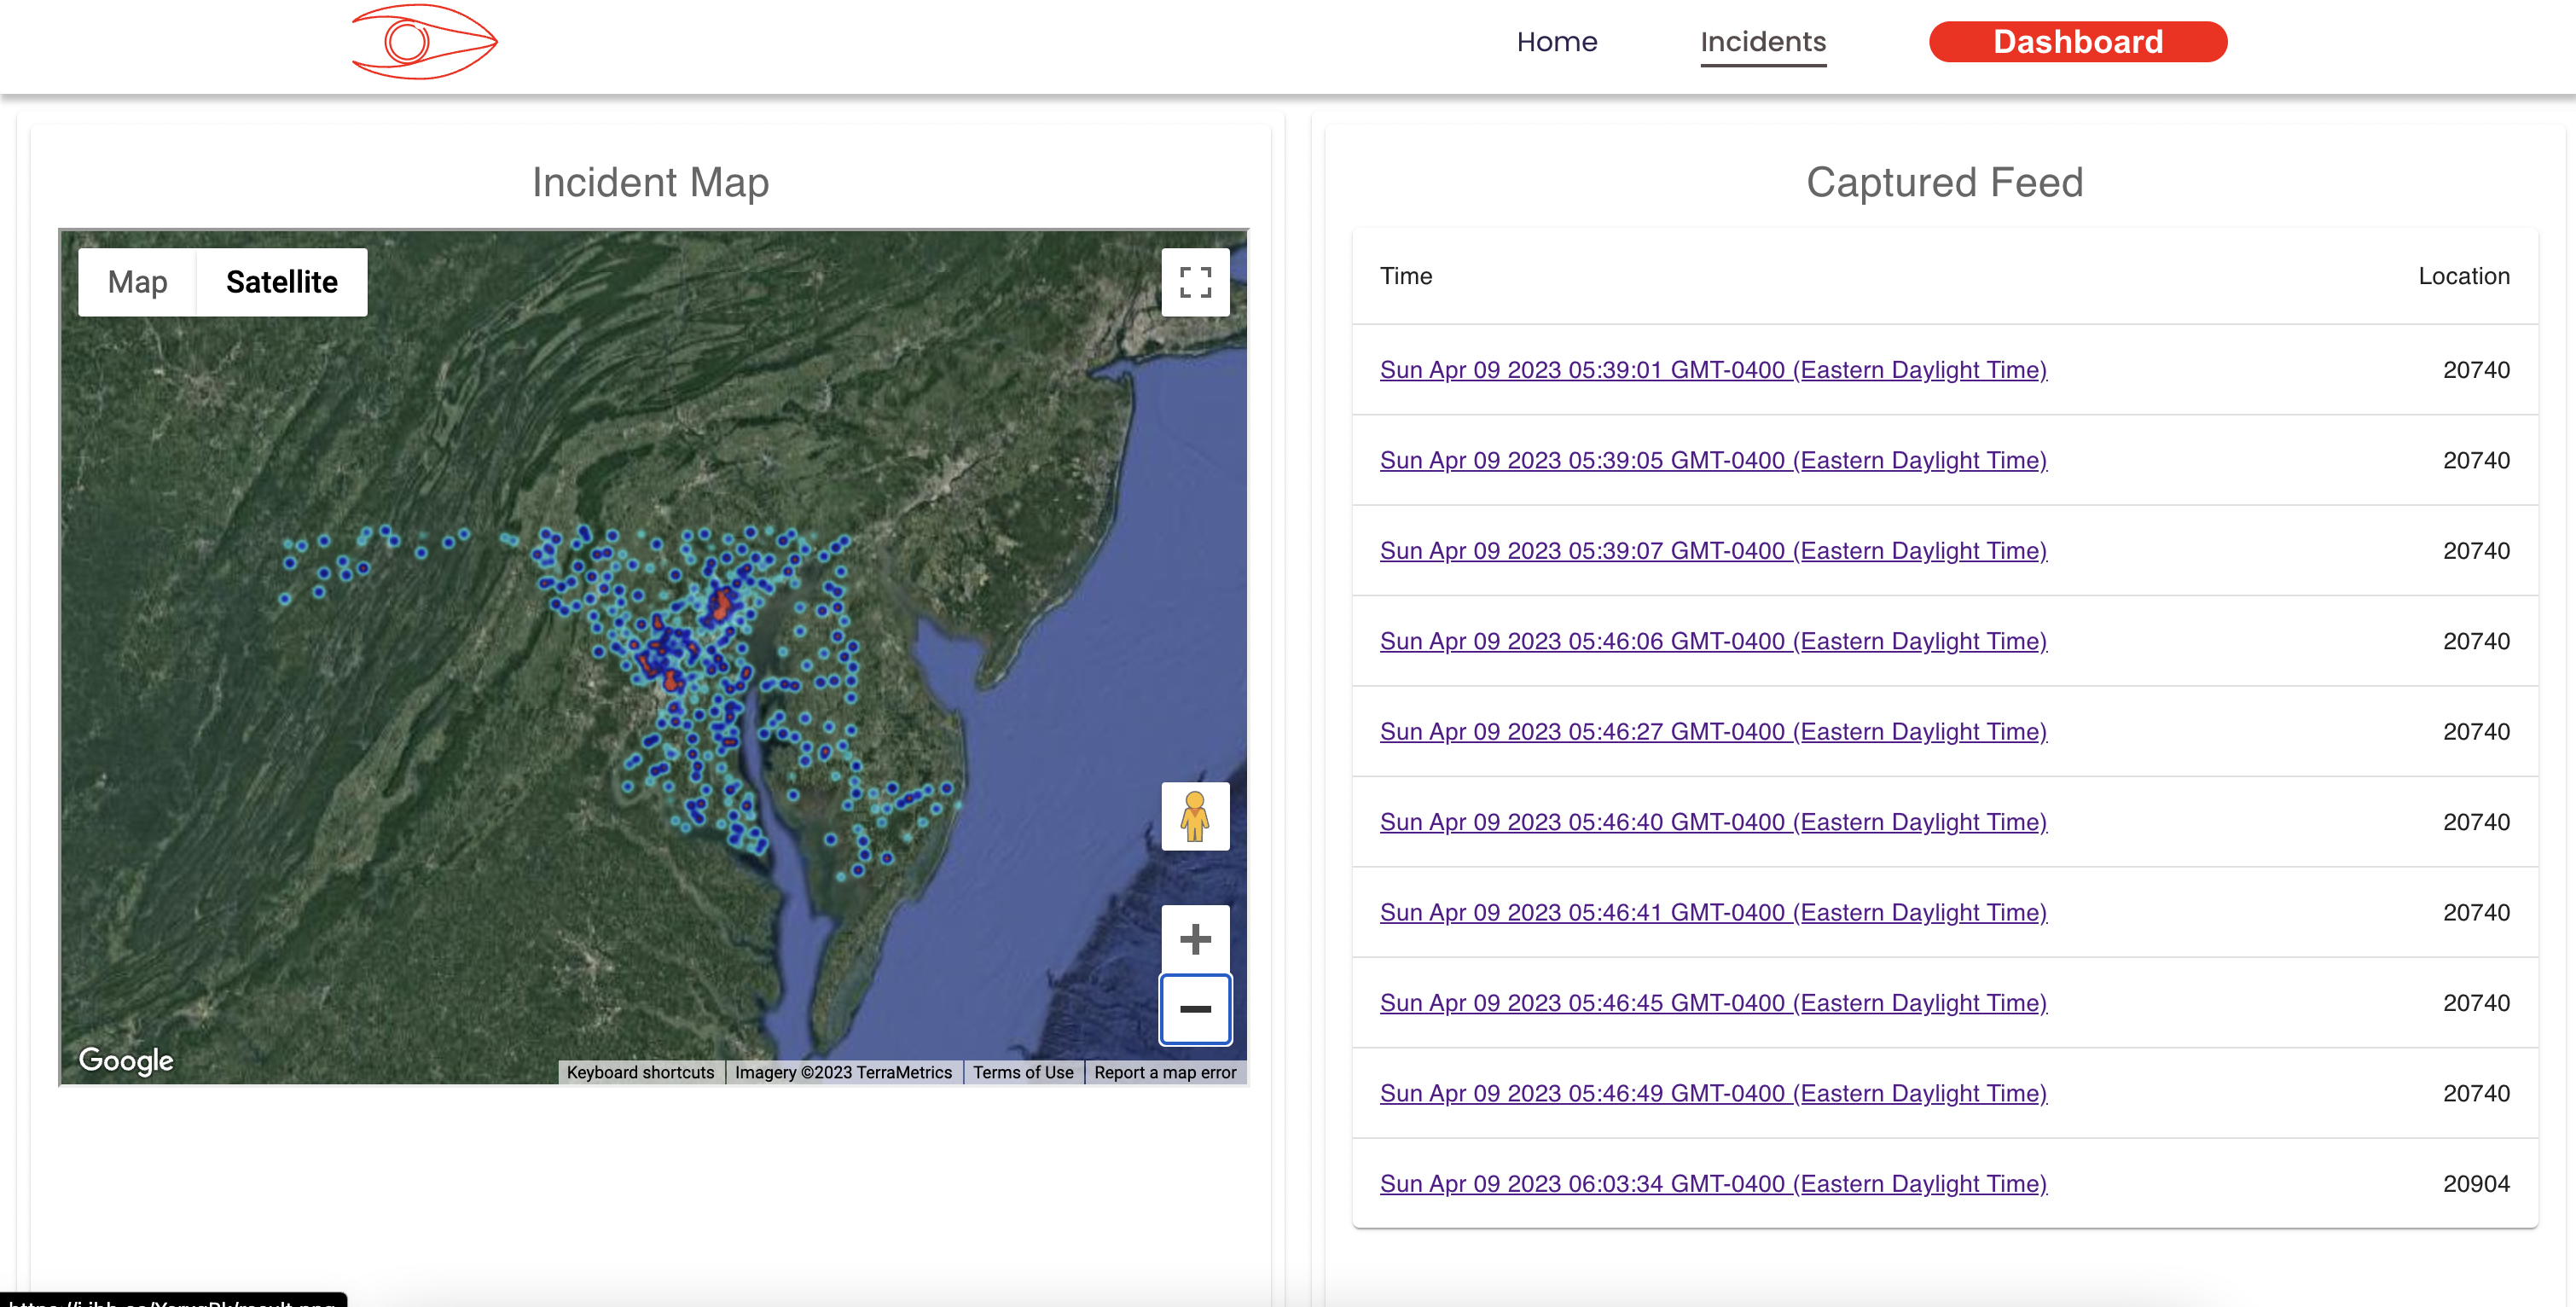Open Keyboard shortcuts on the map
Viewport: 2576px width, 1307px height.
(640, 1072)
